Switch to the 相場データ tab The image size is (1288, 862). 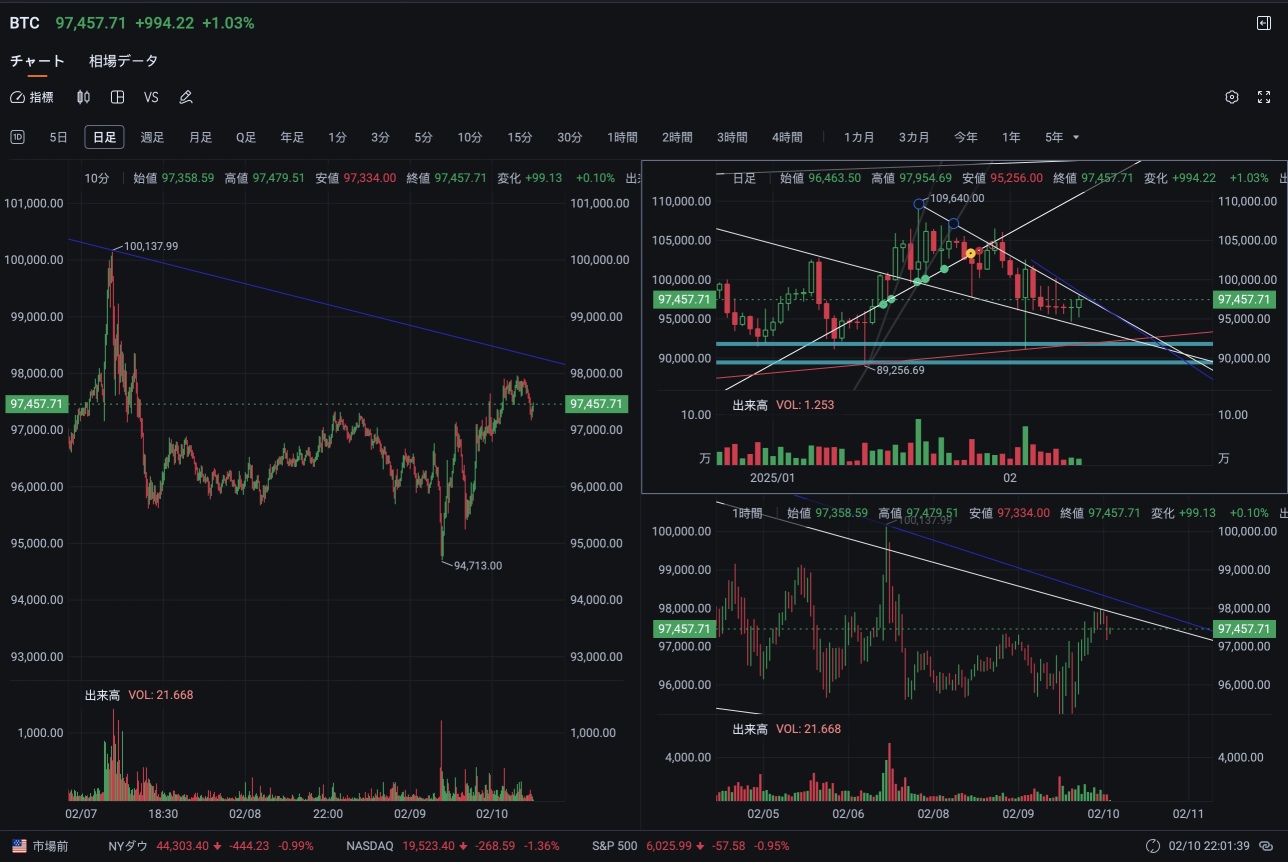tap(123, 61)
